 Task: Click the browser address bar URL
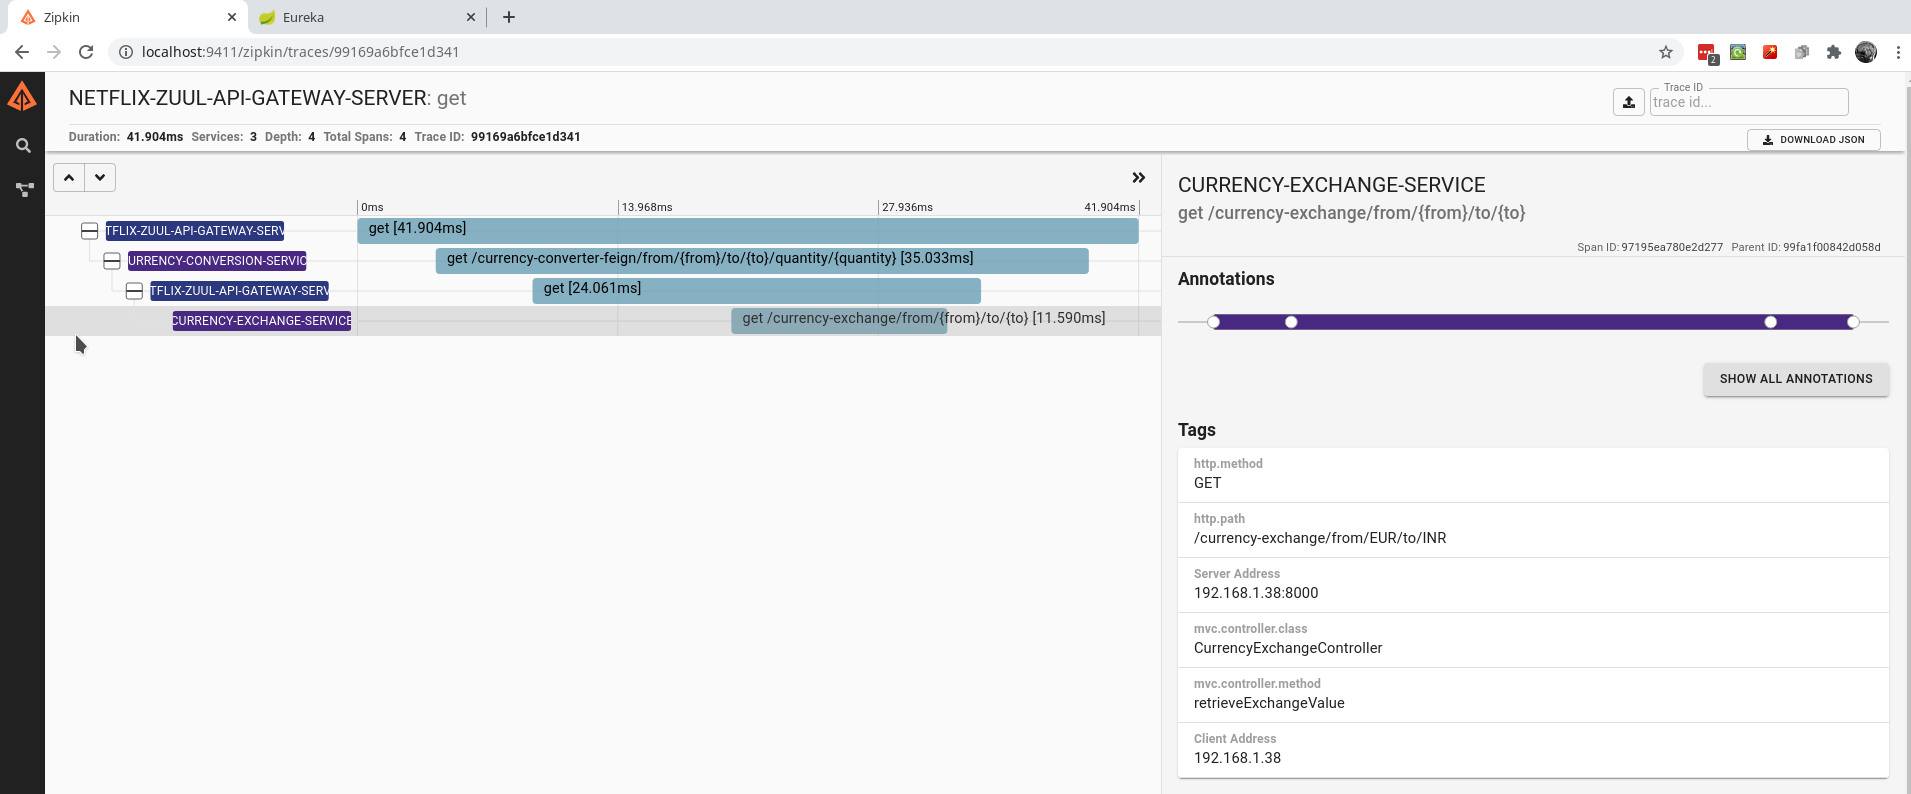click(x=300, y=52)
